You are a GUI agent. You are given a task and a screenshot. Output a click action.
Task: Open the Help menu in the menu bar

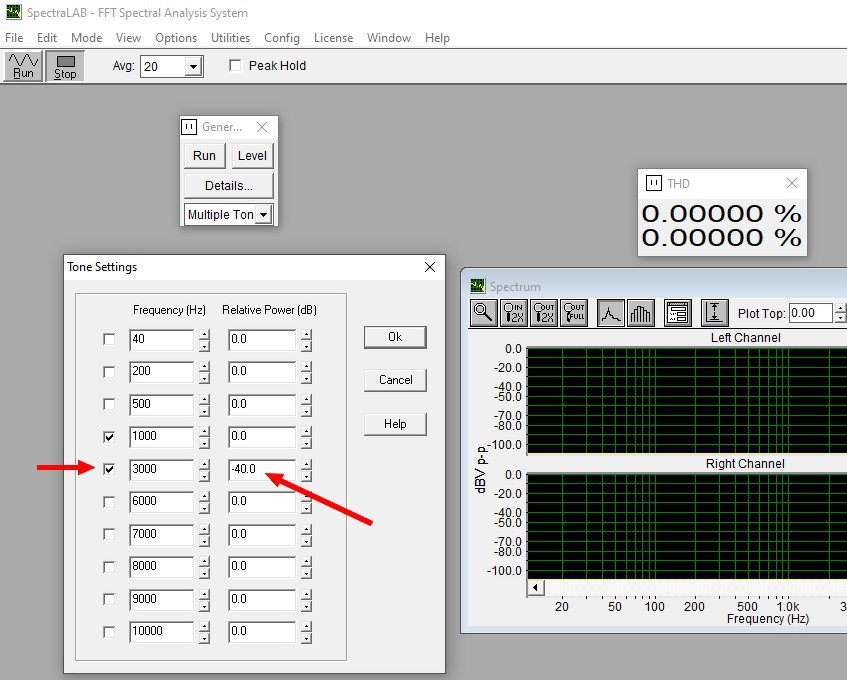pos(437,38)
